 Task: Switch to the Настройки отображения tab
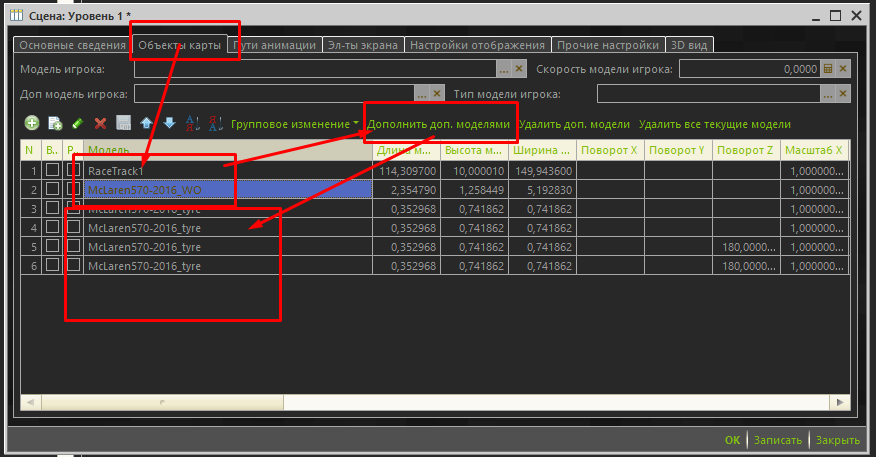point(477,45)
